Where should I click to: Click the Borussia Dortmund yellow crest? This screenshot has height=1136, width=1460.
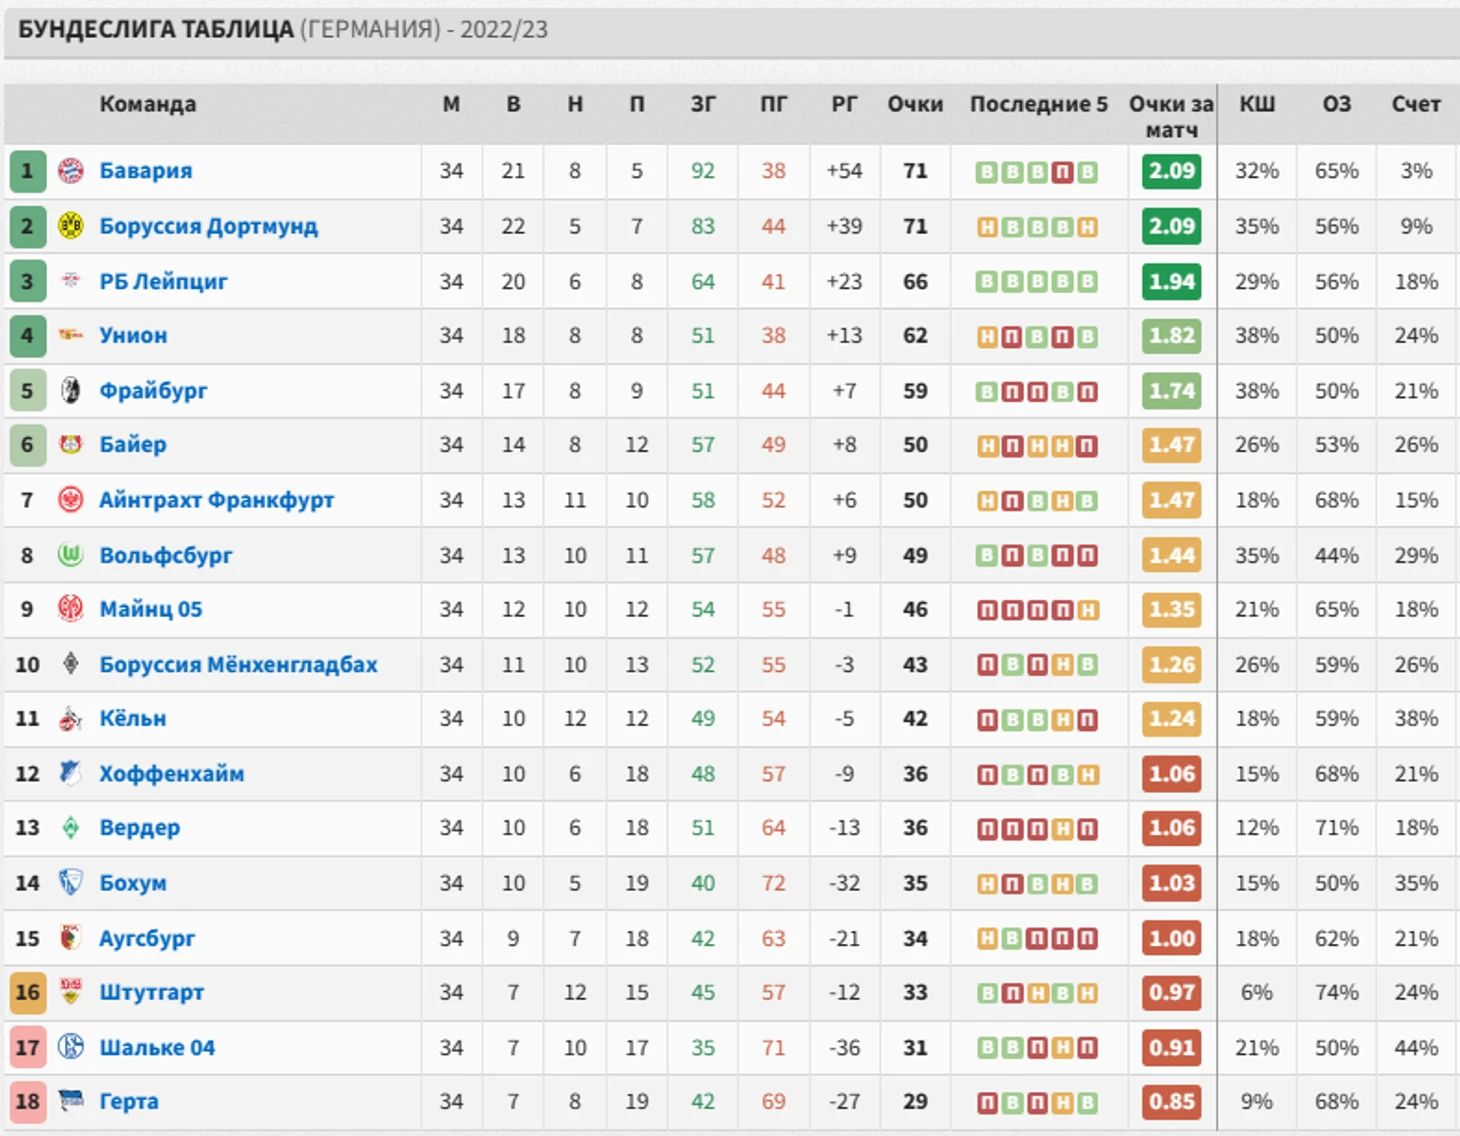coord(70,226)
